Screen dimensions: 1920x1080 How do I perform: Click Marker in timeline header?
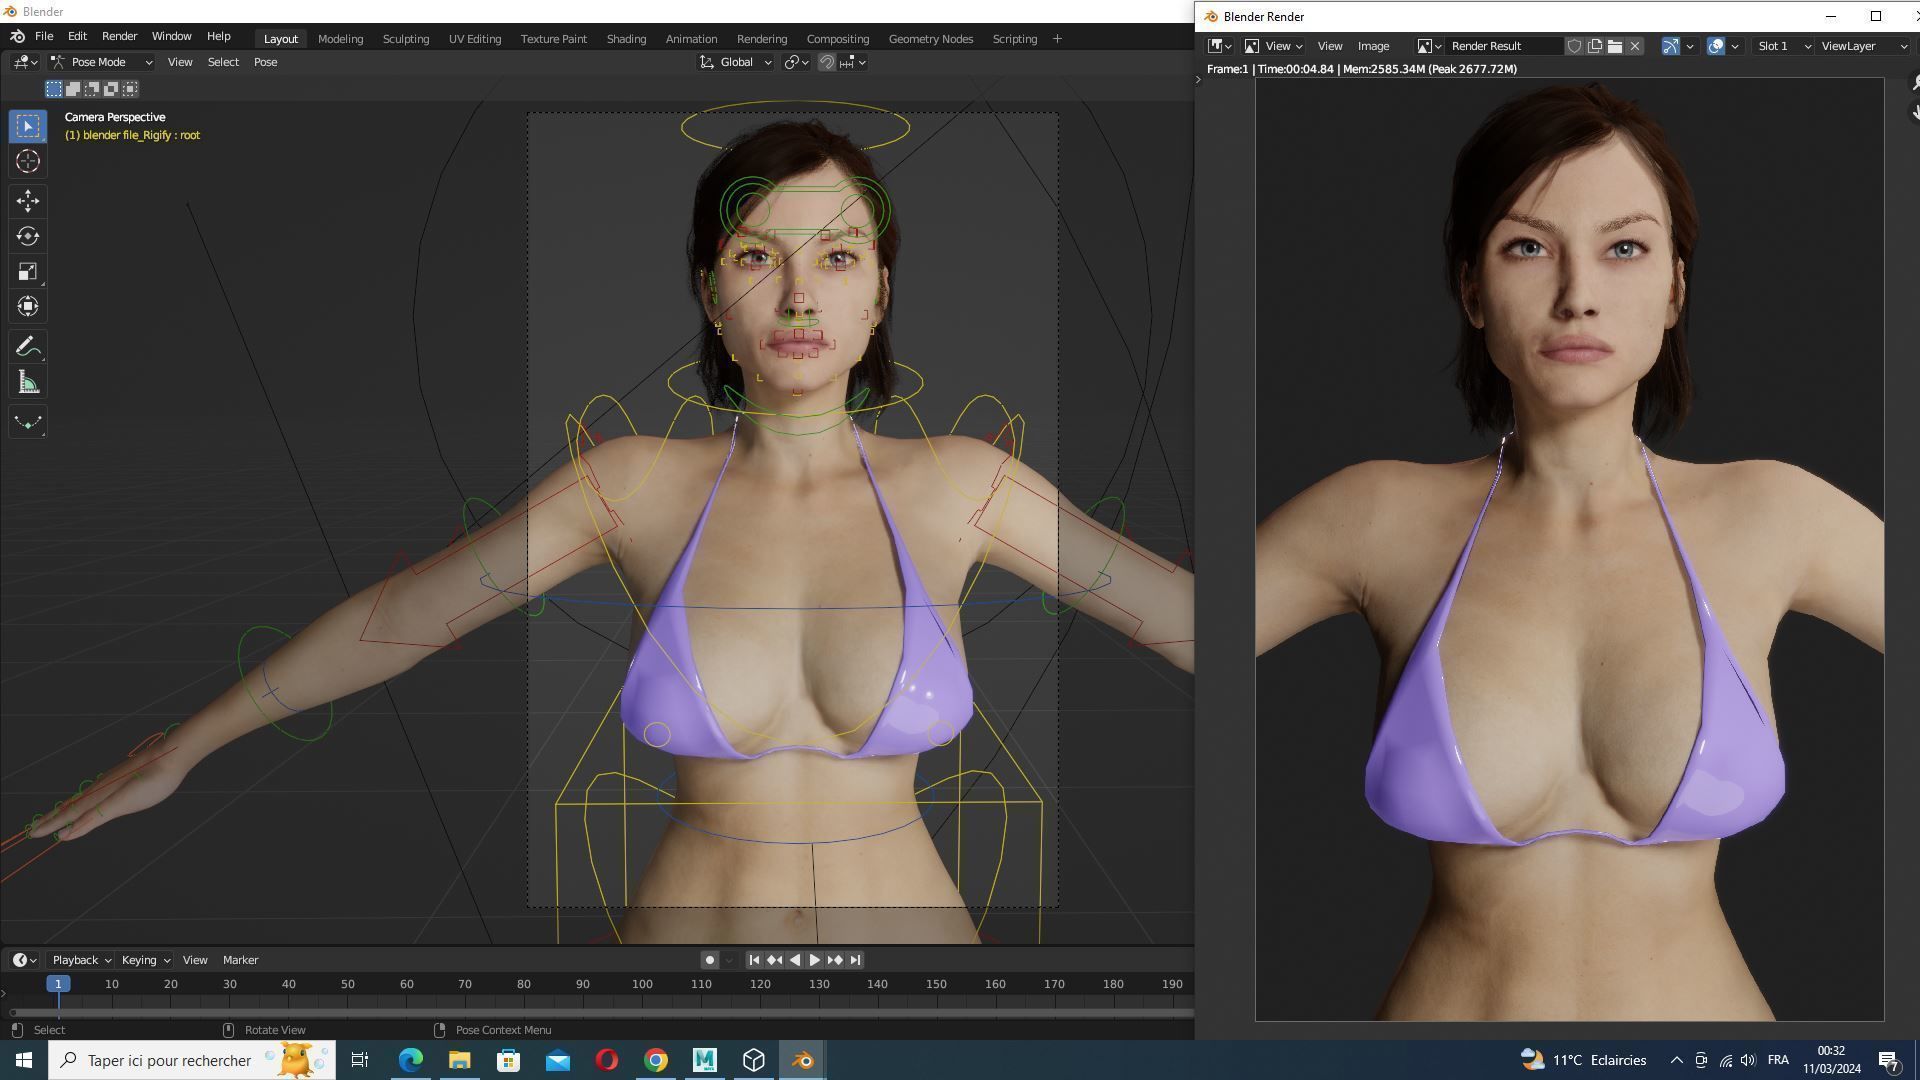pyautogui.click(x=240, y=960)
